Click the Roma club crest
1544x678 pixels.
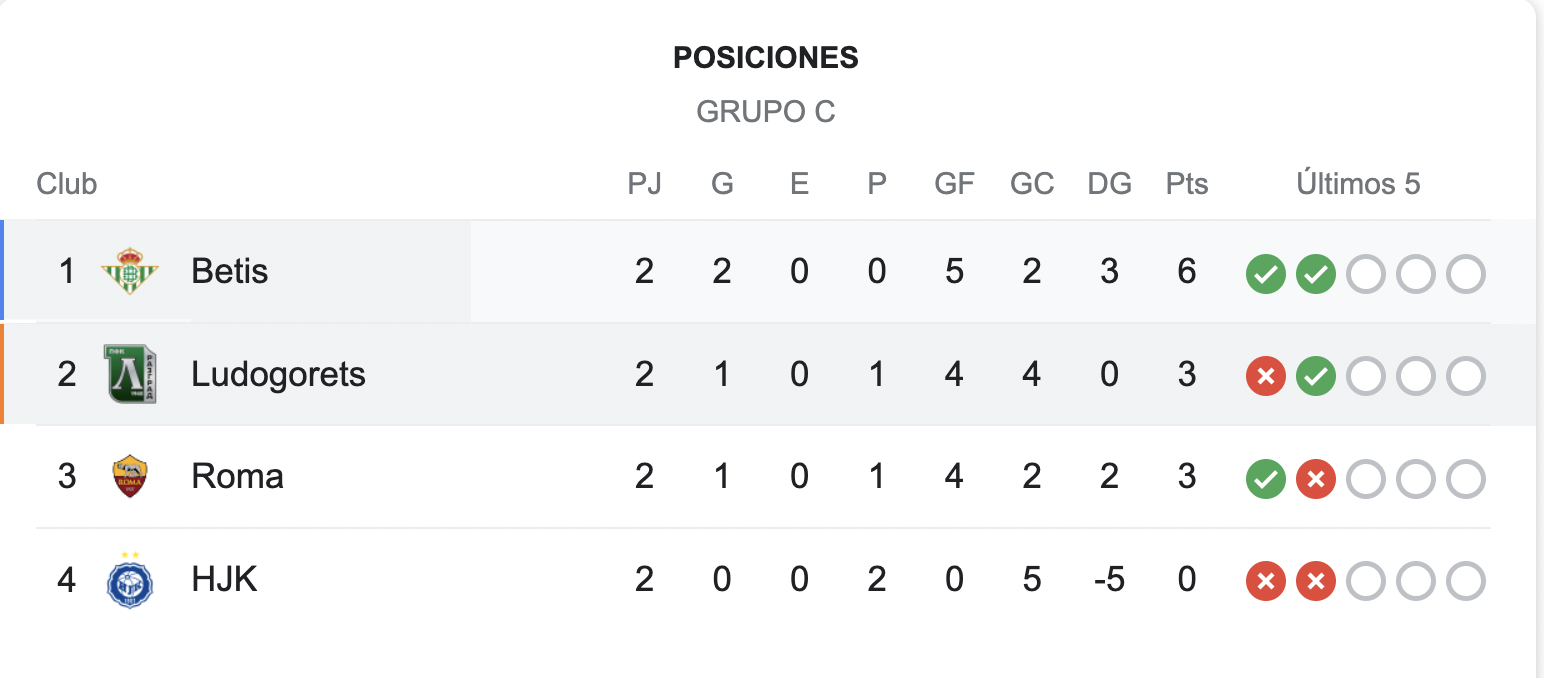pyautogui.click(x=130, y=476)
